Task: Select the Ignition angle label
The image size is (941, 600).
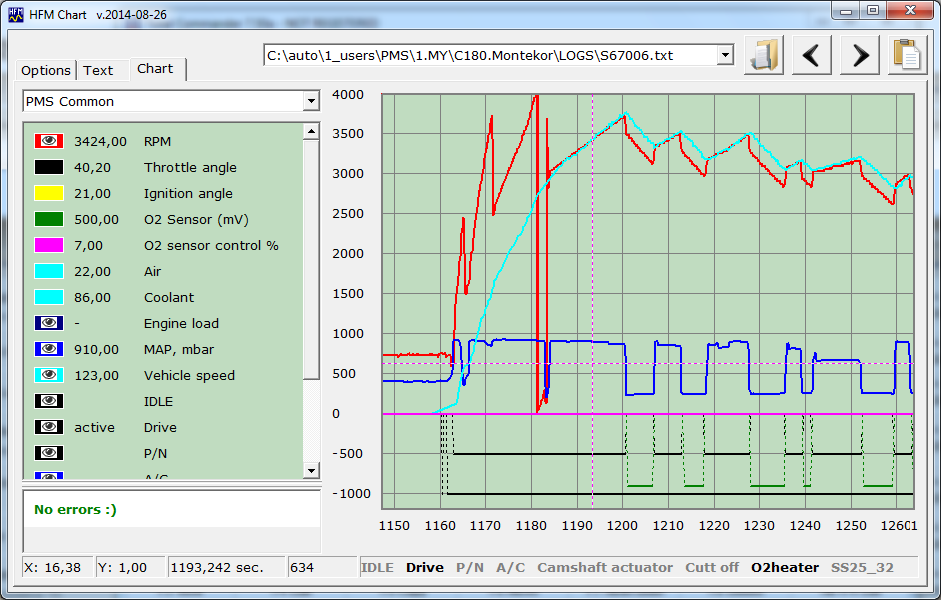Action: (x=188, y=194)
